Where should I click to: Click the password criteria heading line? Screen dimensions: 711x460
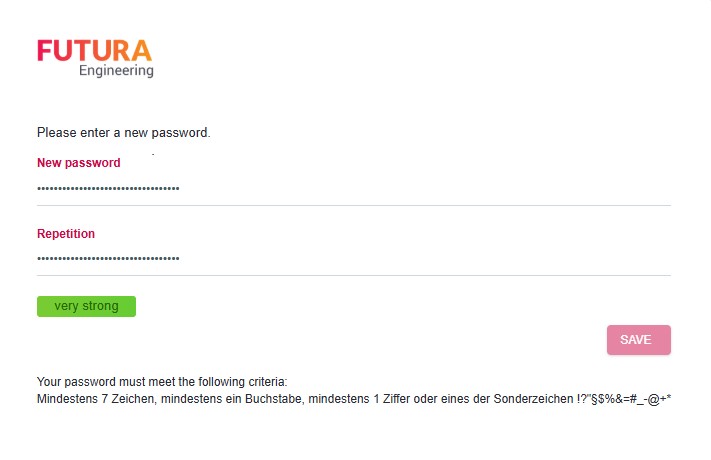(x=161, y=382)
